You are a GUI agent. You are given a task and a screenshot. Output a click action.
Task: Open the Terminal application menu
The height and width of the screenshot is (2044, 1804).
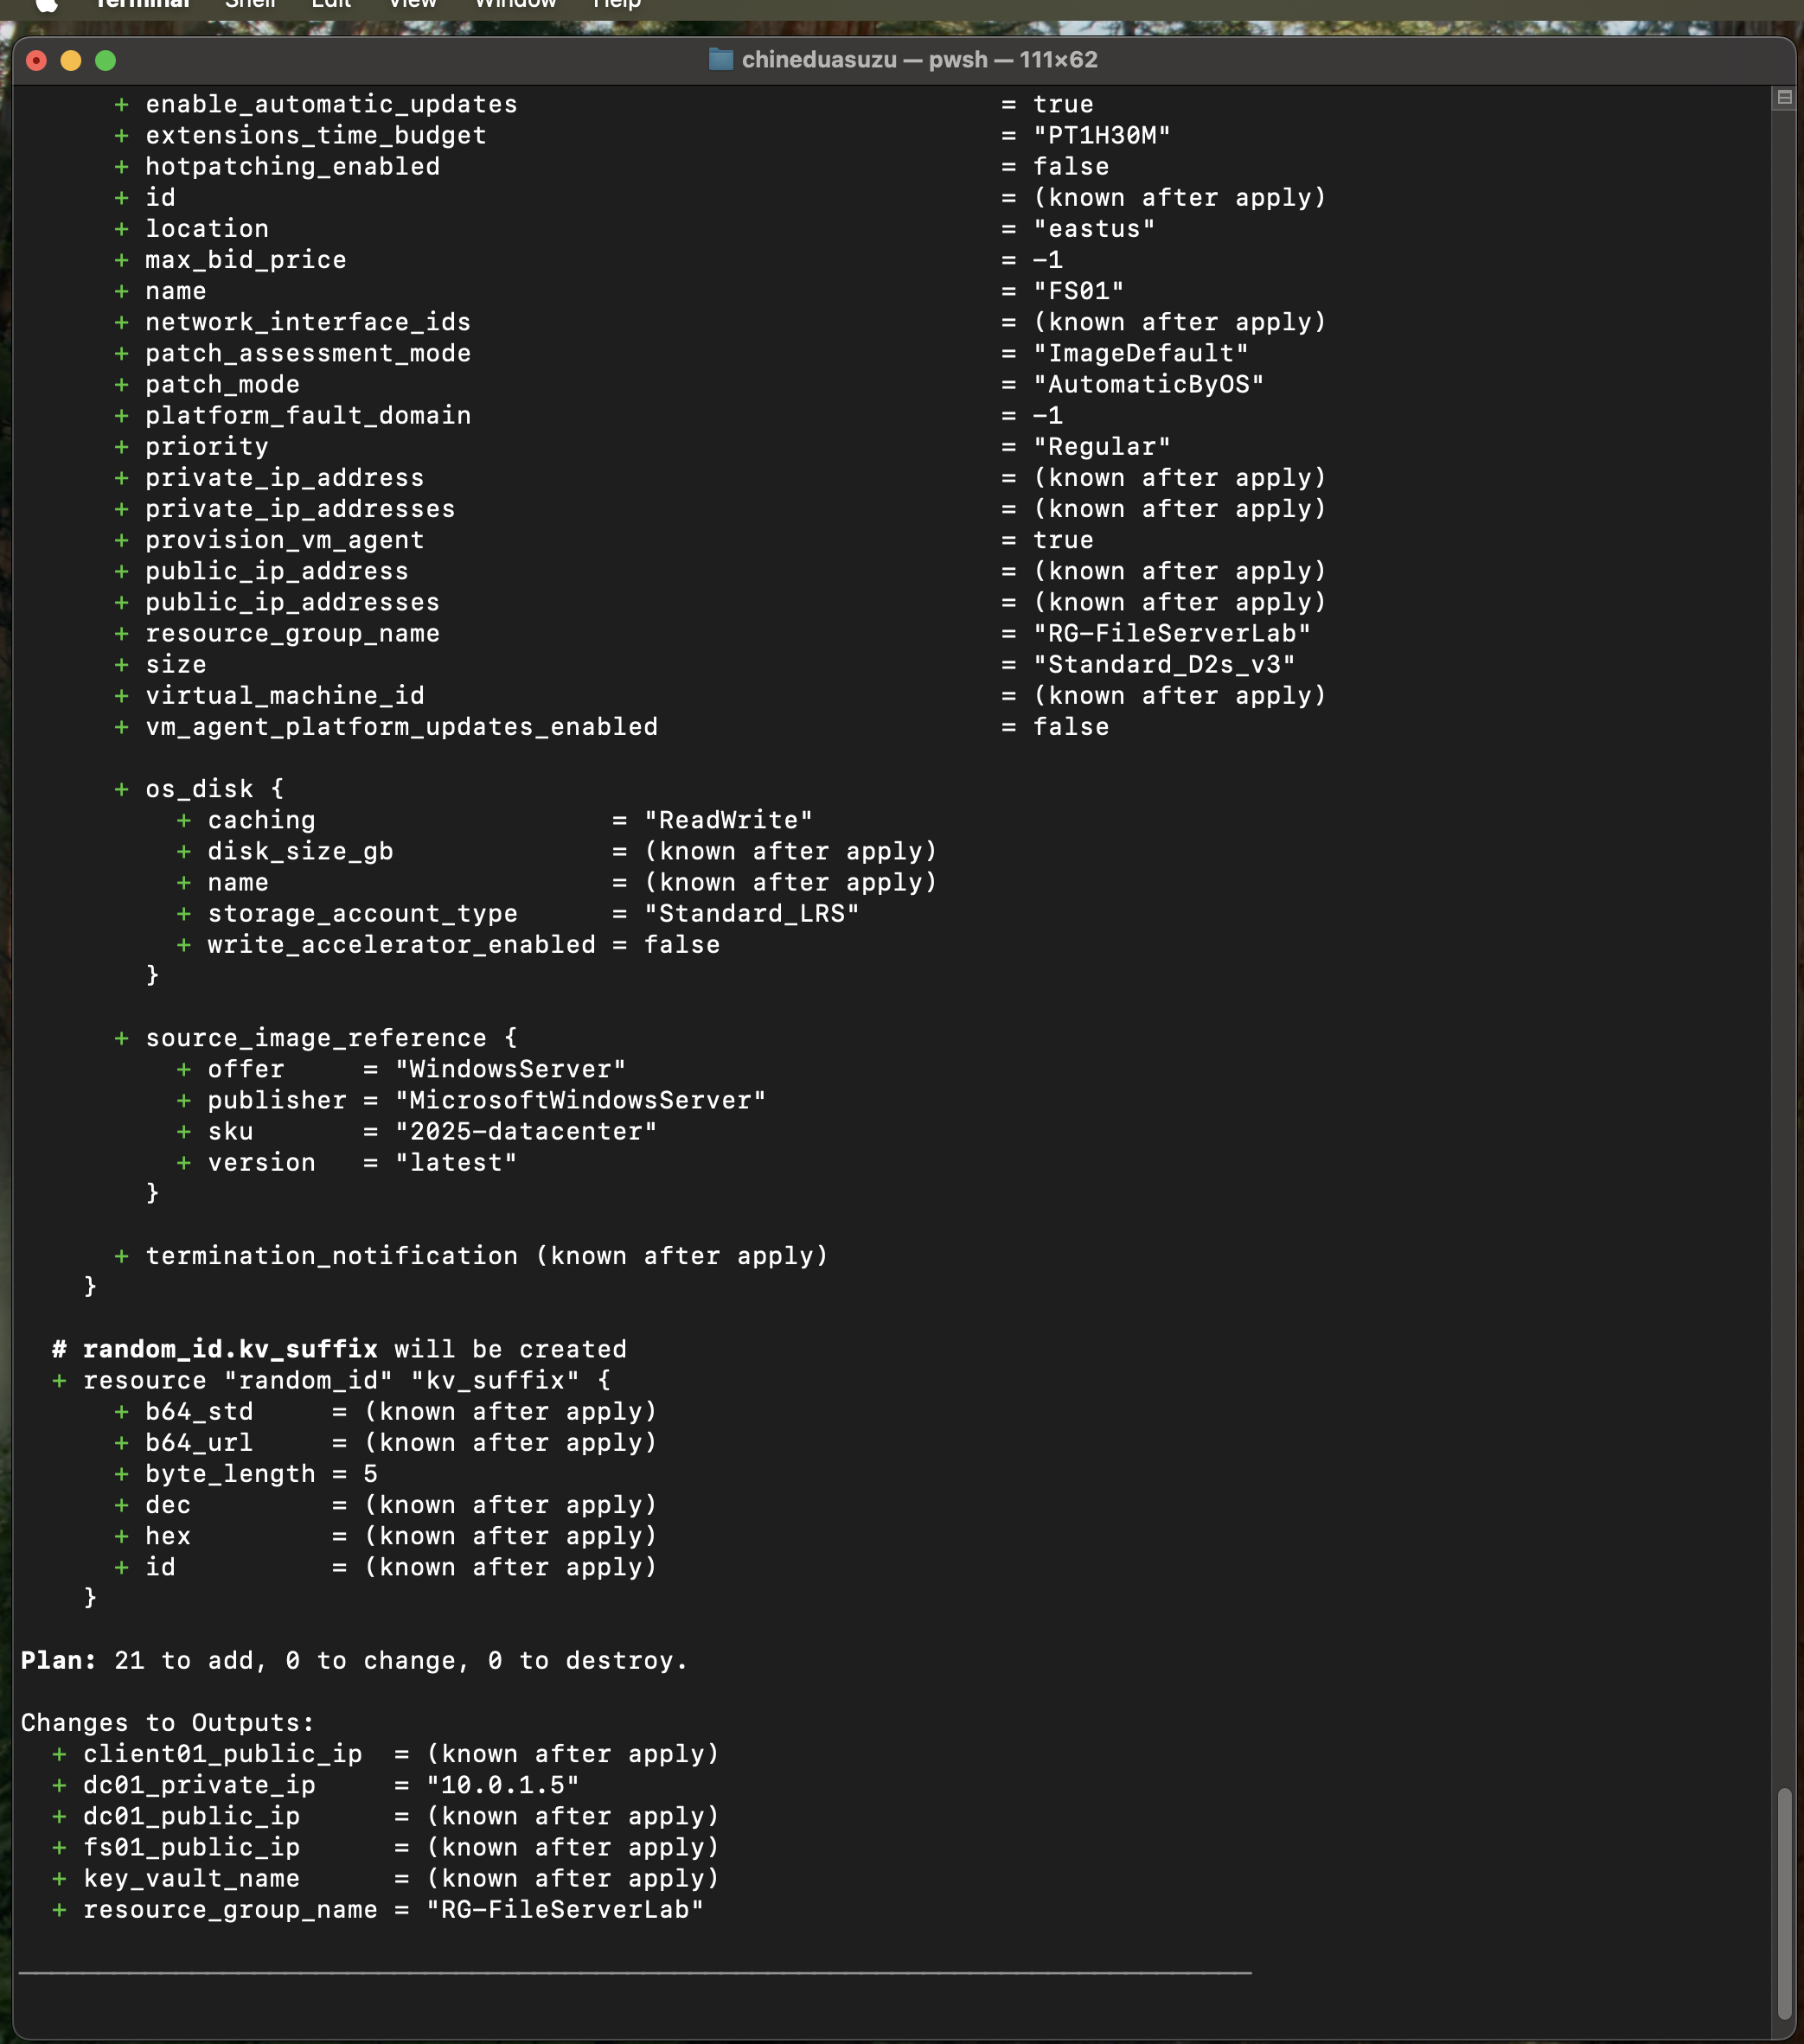click(x=142, y=4)
